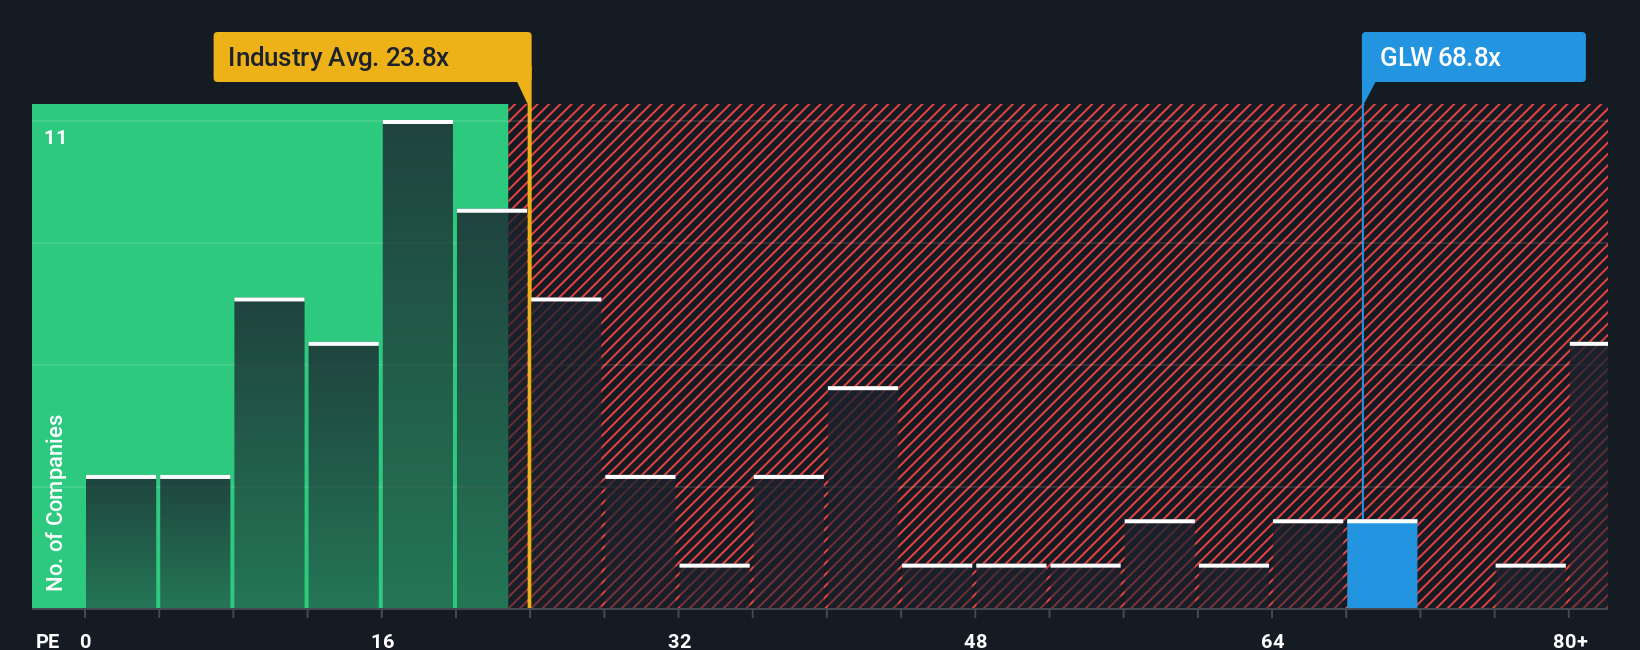Click the GLW 68.8x label

point(1473,57)
